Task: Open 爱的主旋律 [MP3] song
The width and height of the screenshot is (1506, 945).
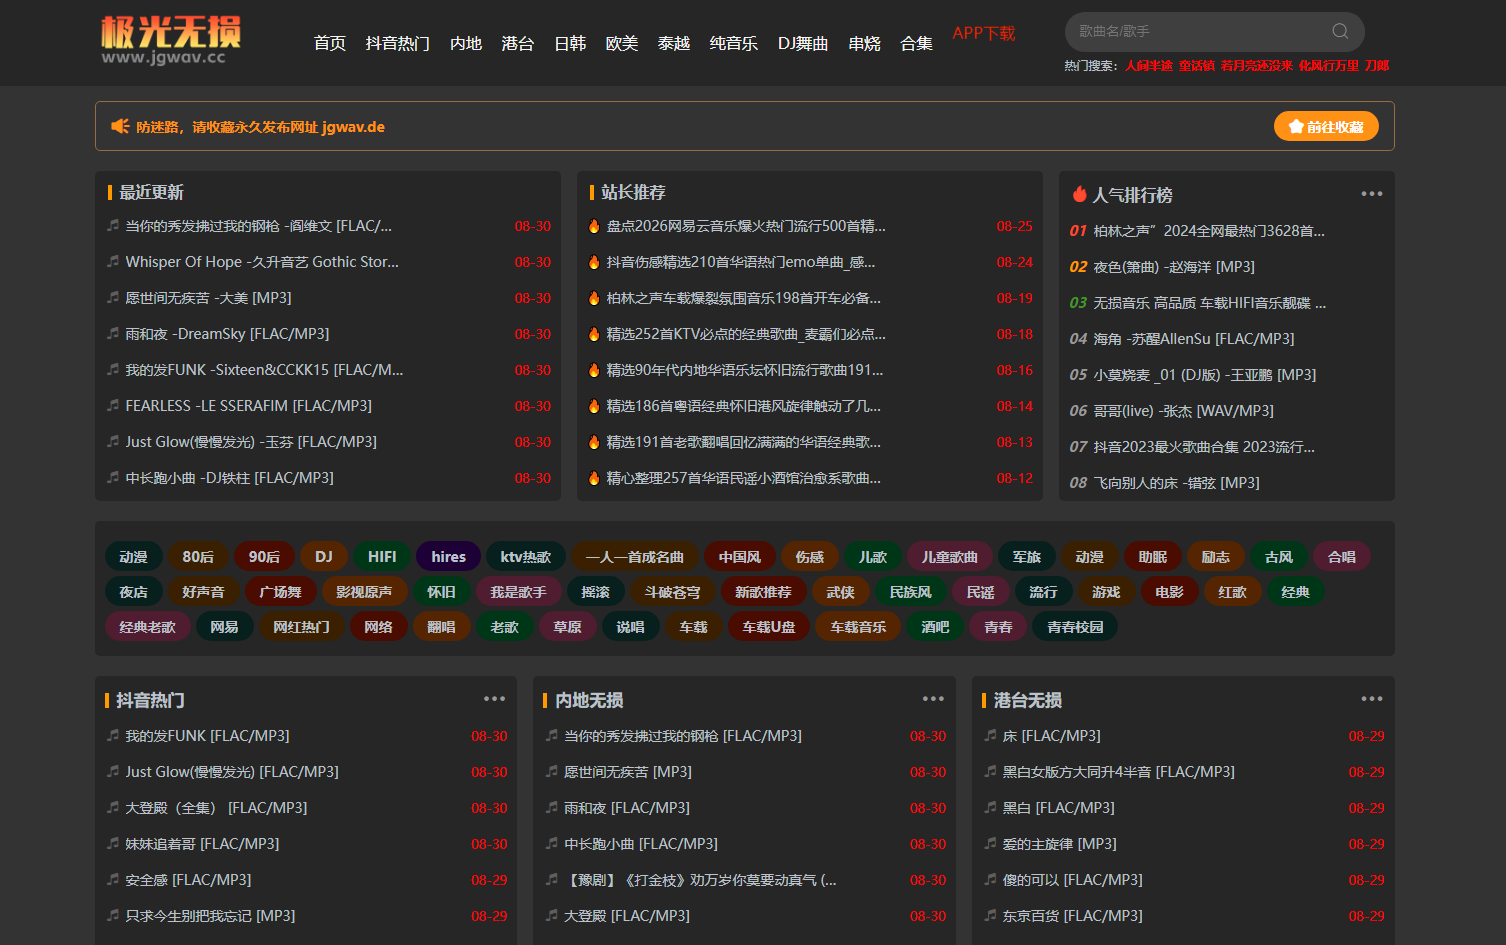Action: point(1060,844)
